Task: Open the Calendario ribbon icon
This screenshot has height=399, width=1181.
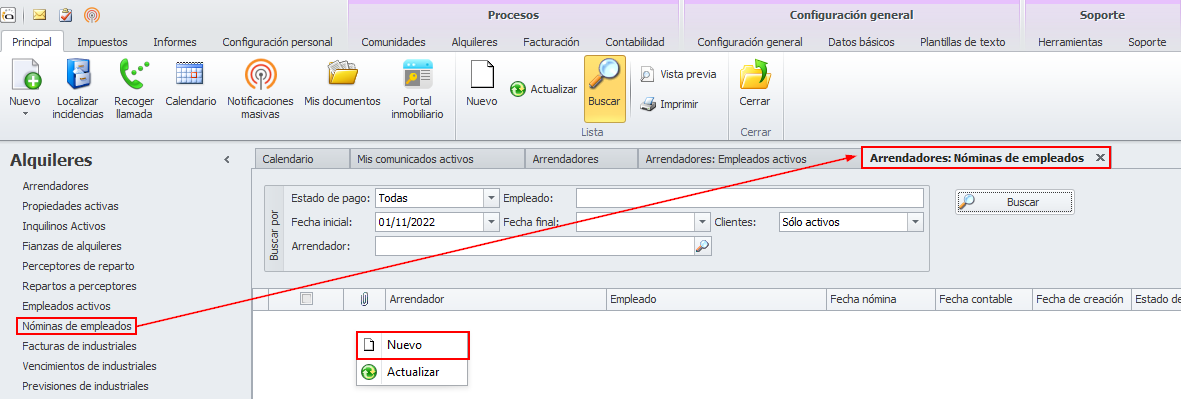Action: click(x=191, y=83)
